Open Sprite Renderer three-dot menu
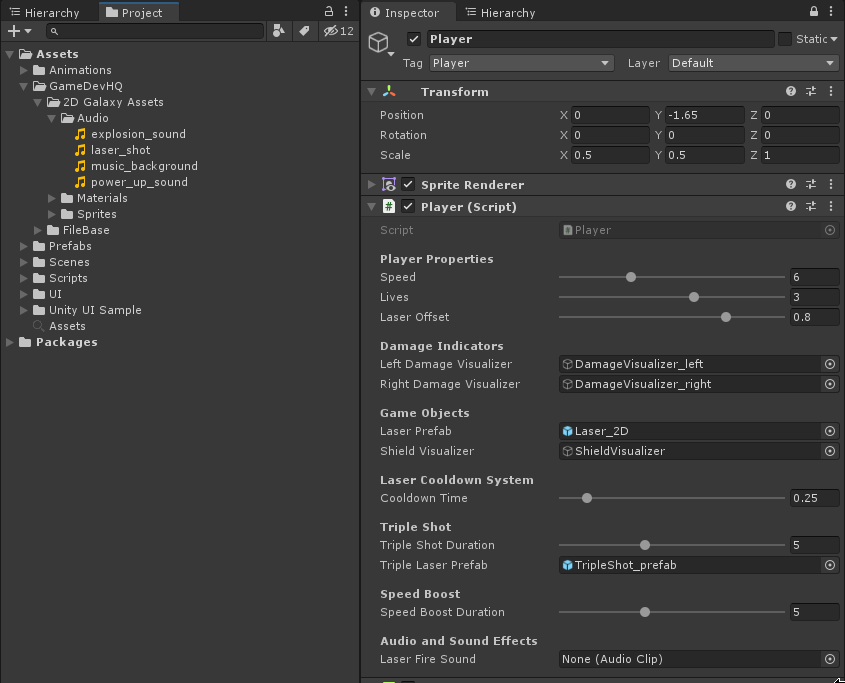845x683 pixels. click(x=831, y=184)
